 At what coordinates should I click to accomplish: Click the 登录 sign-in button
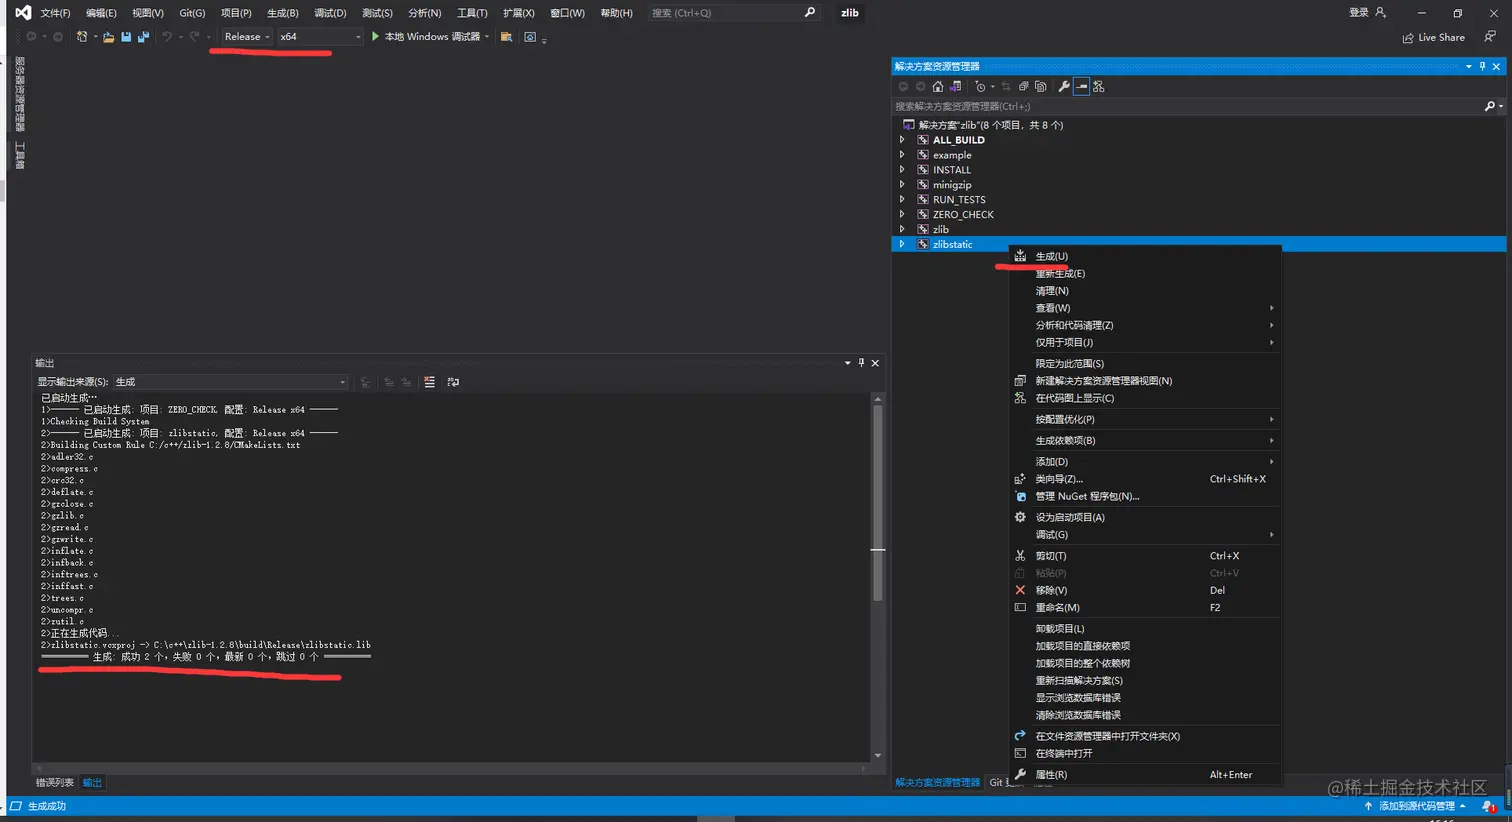pyautogui.click(x=1367, y=13)
